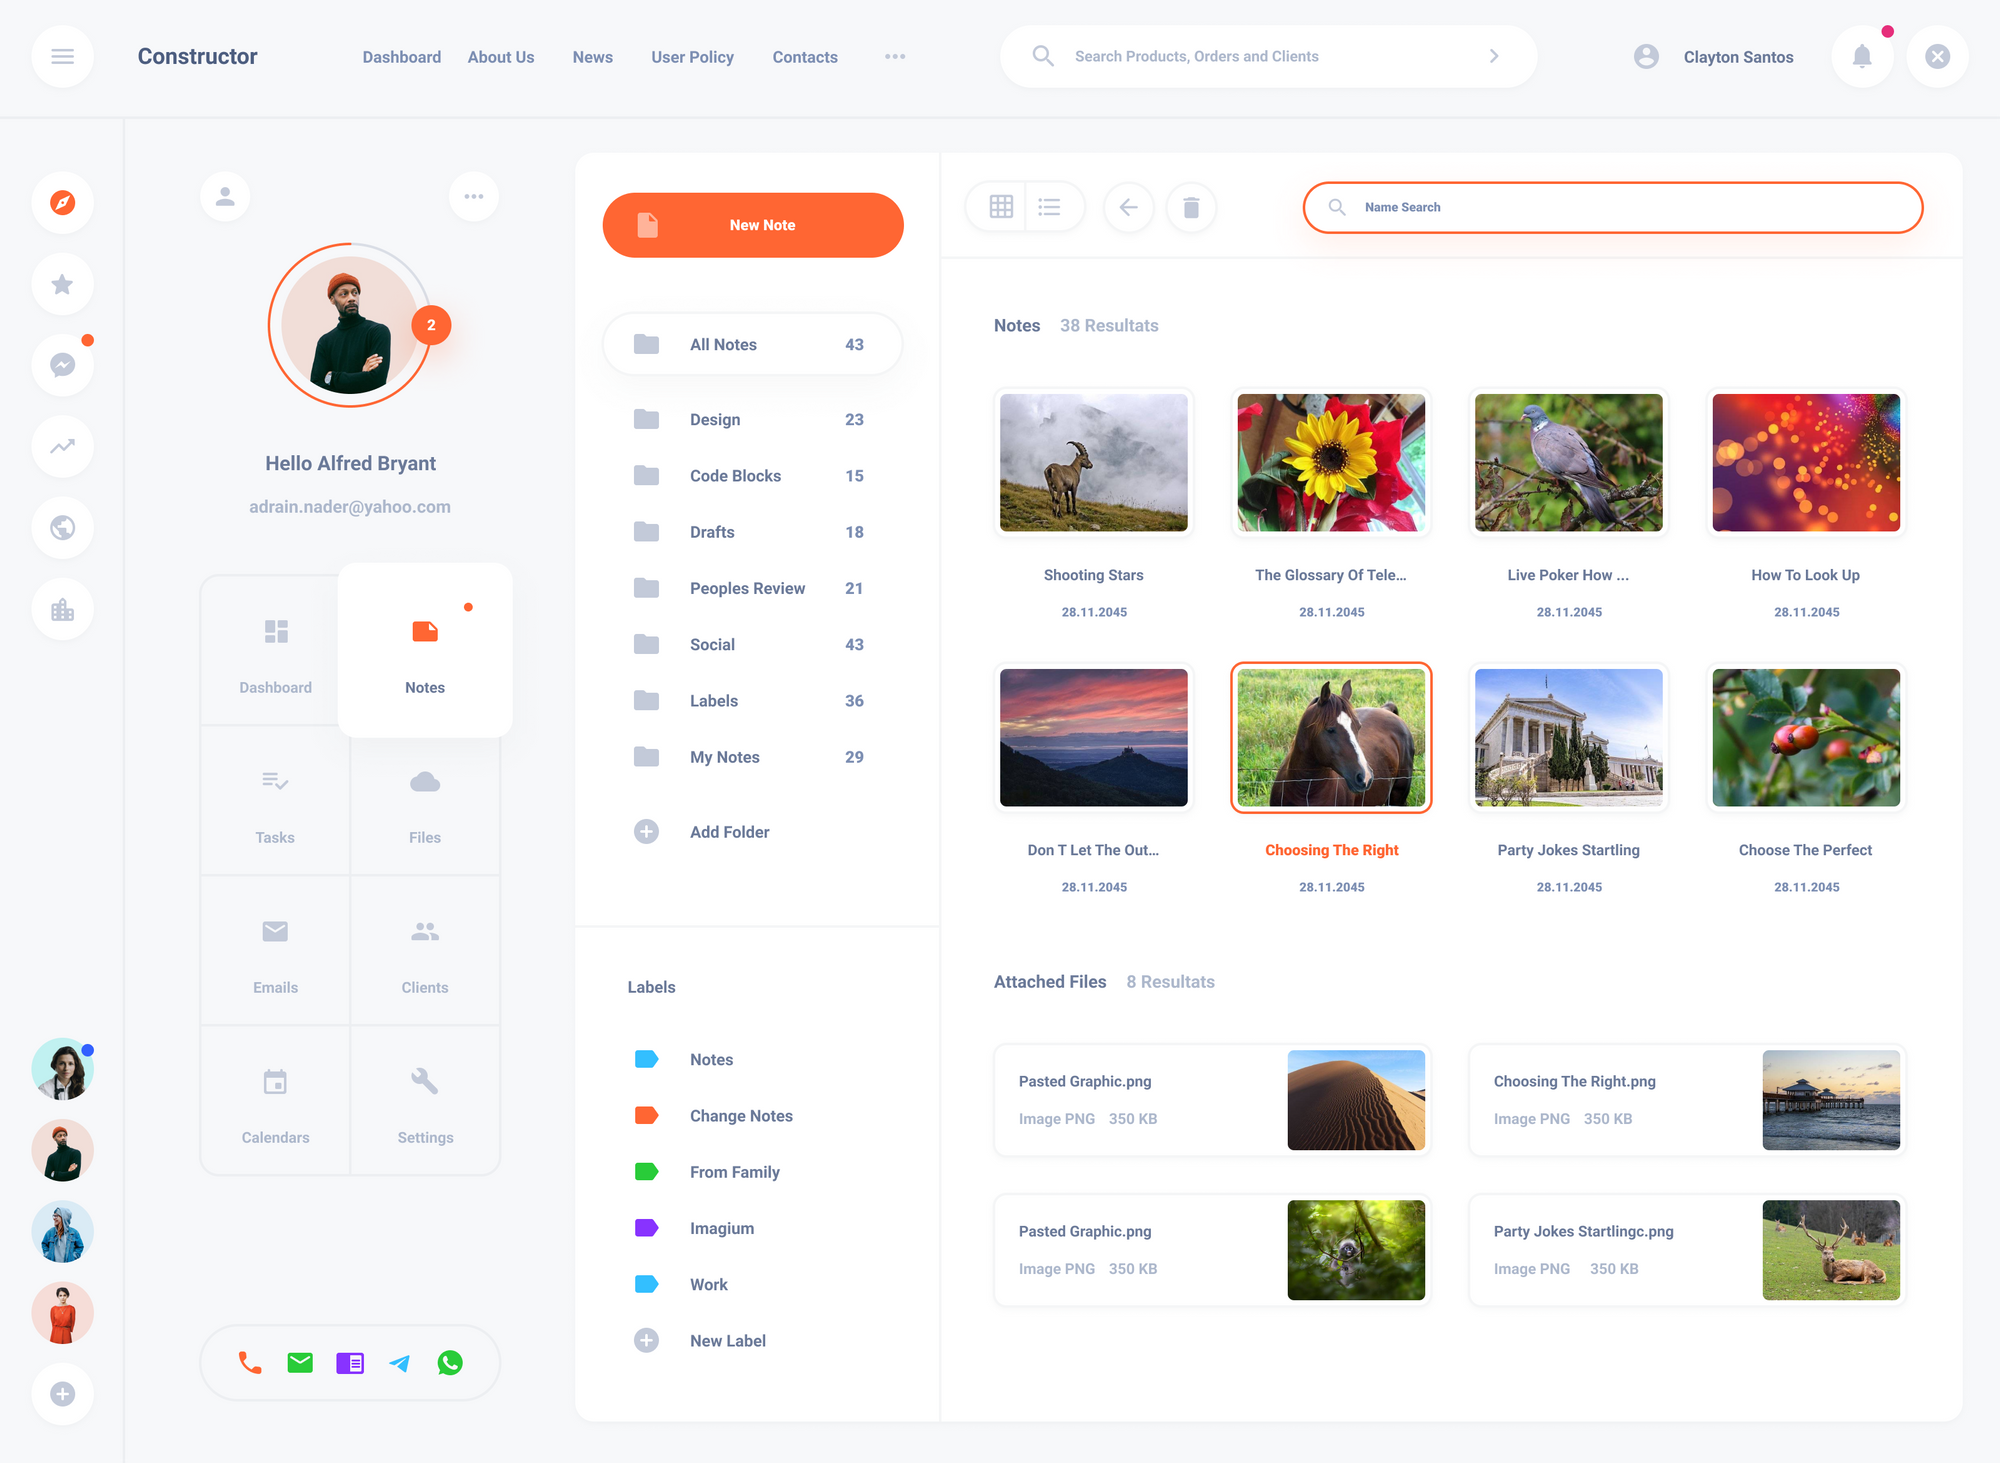Click the back arrow icon above notes
This screenshot has width=2000, height=1463.
pos(1129,207)
